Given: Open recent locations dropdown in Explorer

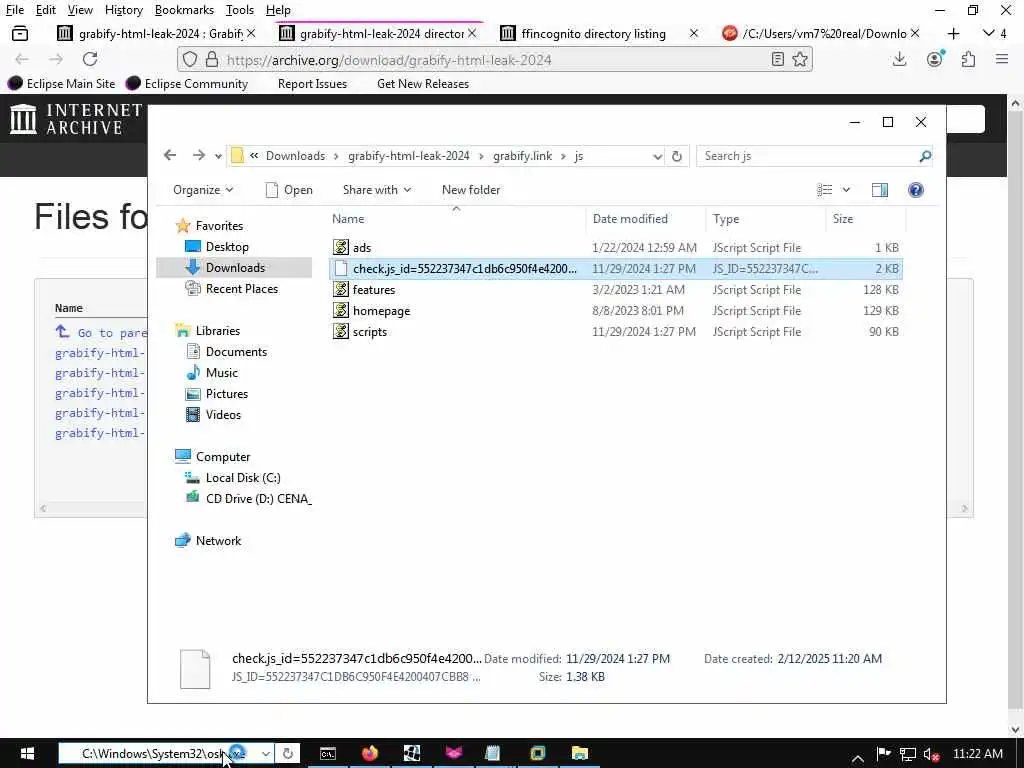Looking at the screenshot, I should [x=218, y=156].
